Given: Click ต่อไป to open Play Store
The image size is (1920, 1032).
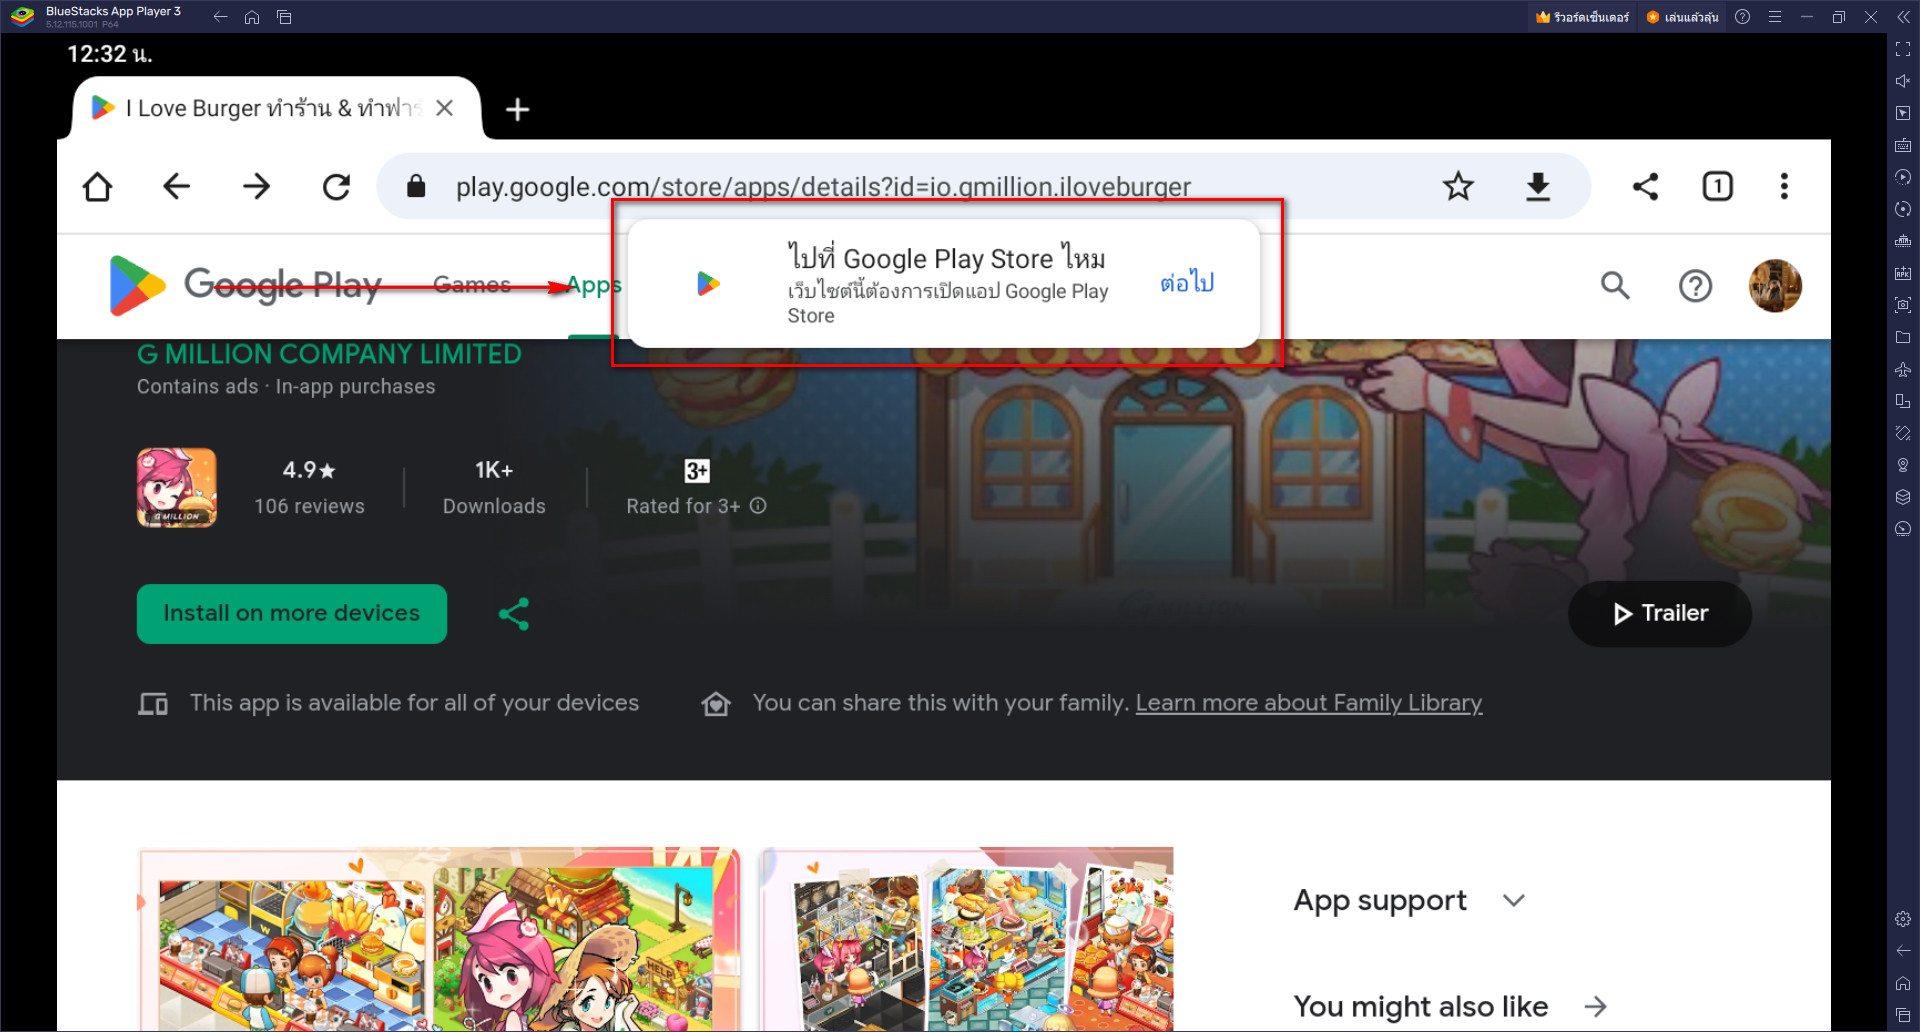Looking at the screenshot, I should click(x=1187, y=283).
